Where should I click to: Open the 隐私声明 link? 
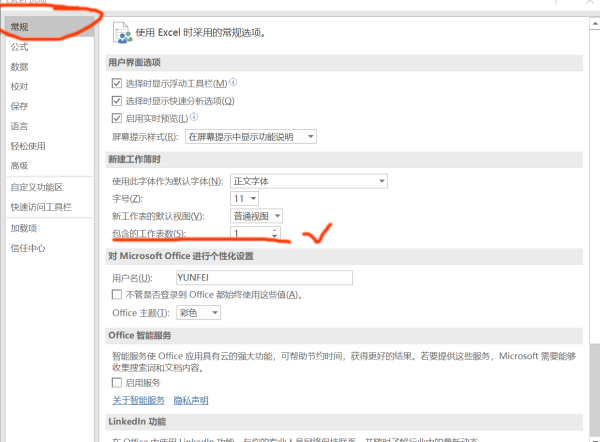[x=191, y=401]
